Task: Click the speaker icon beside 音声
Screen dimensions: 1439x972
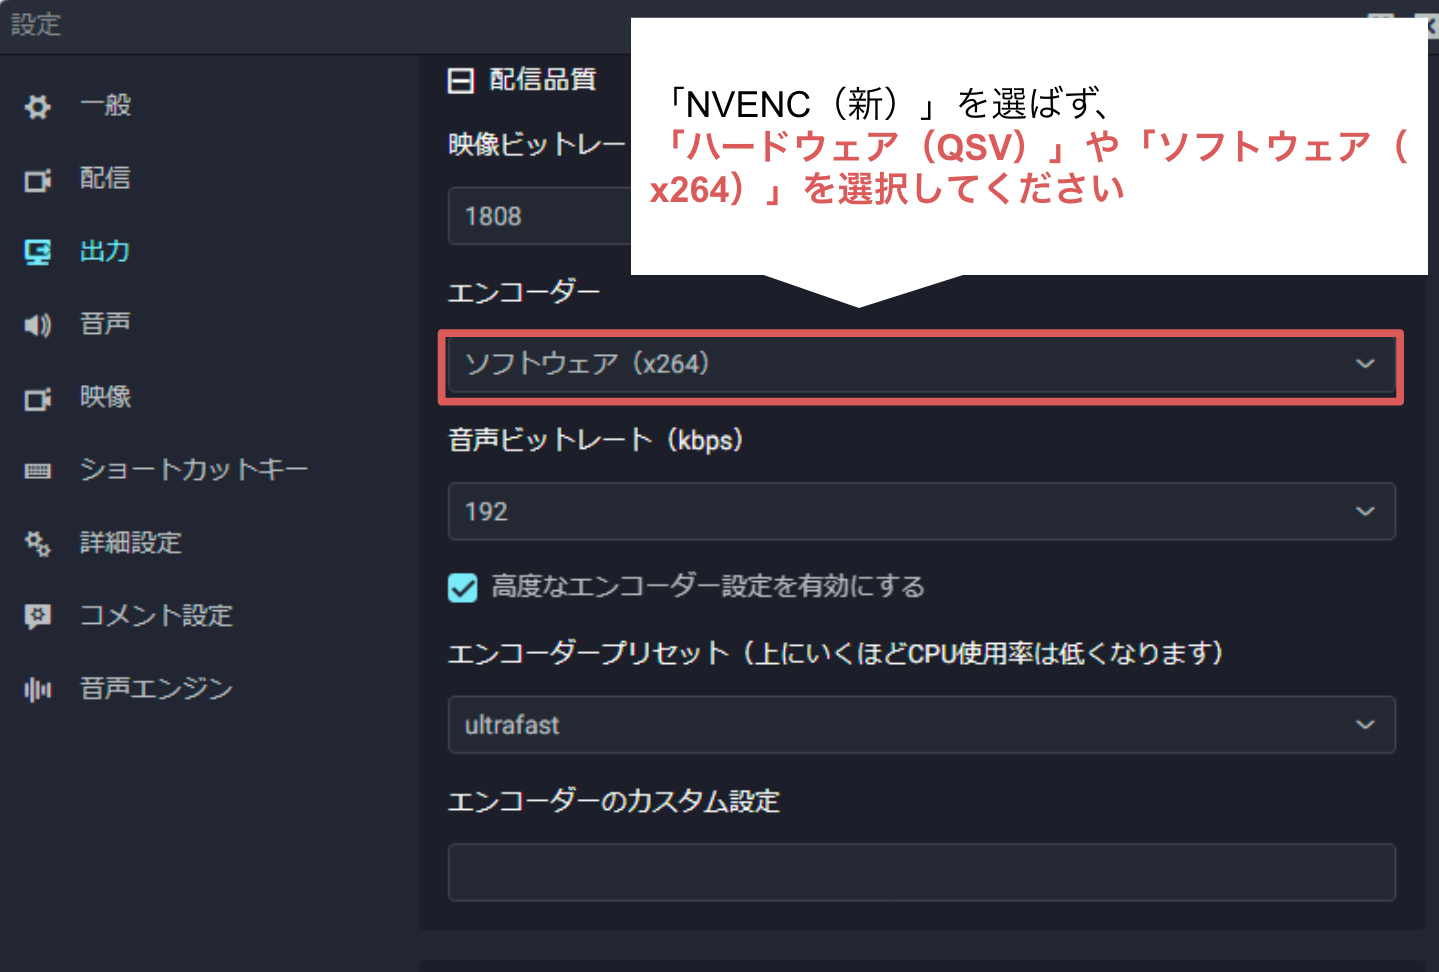Action: tap(38, 325)
